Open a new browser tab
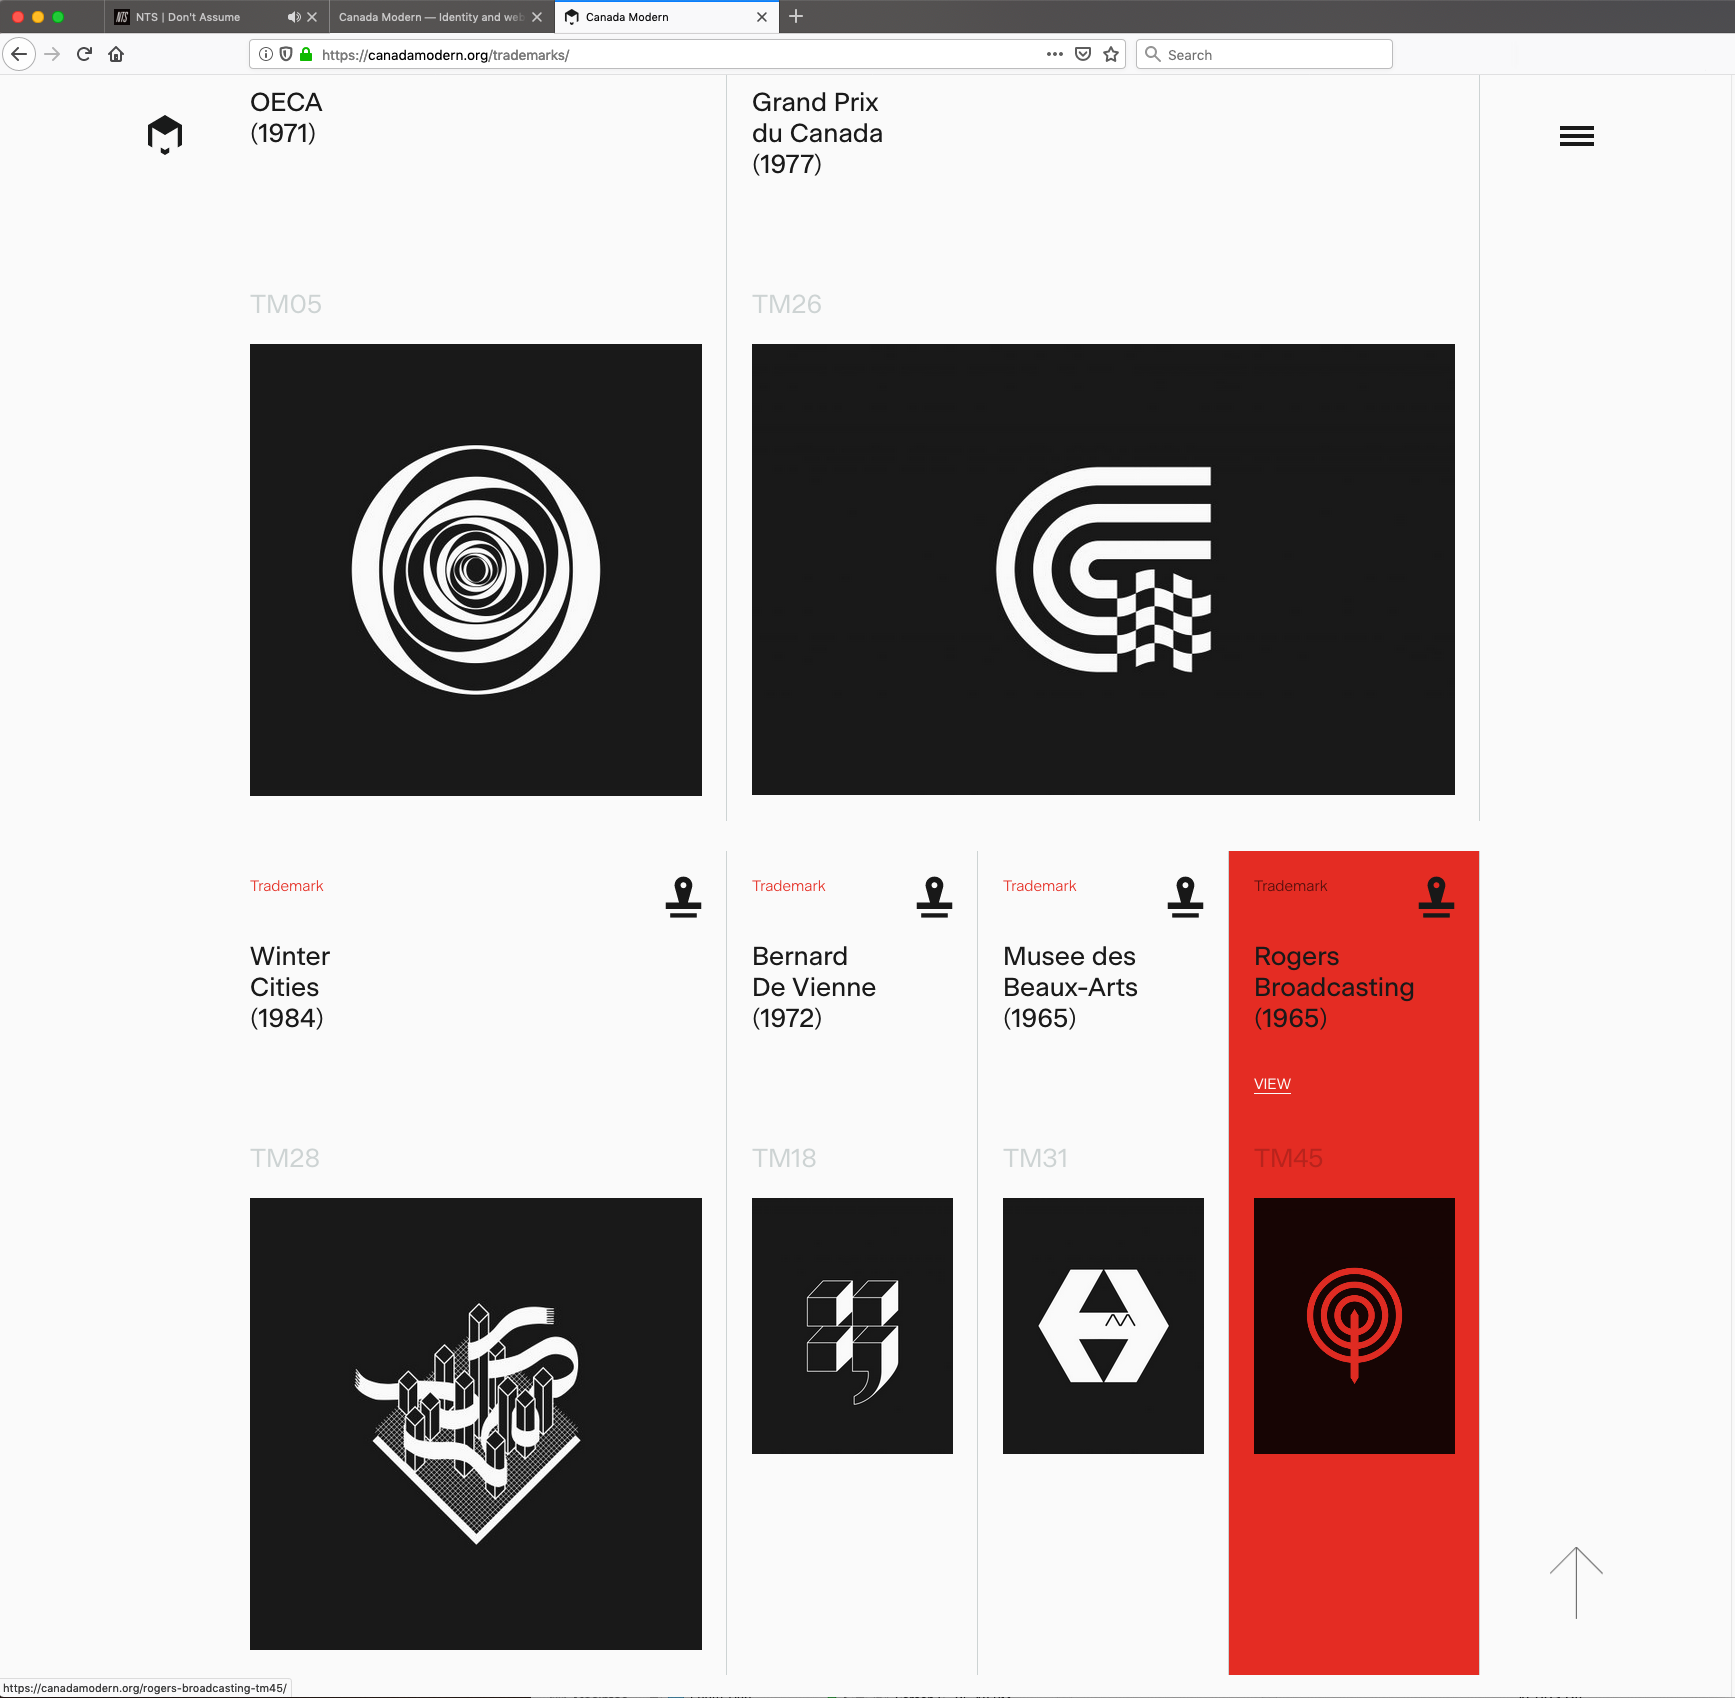The width and height of the screenshot is (1735, 1698). coord(796,17)
